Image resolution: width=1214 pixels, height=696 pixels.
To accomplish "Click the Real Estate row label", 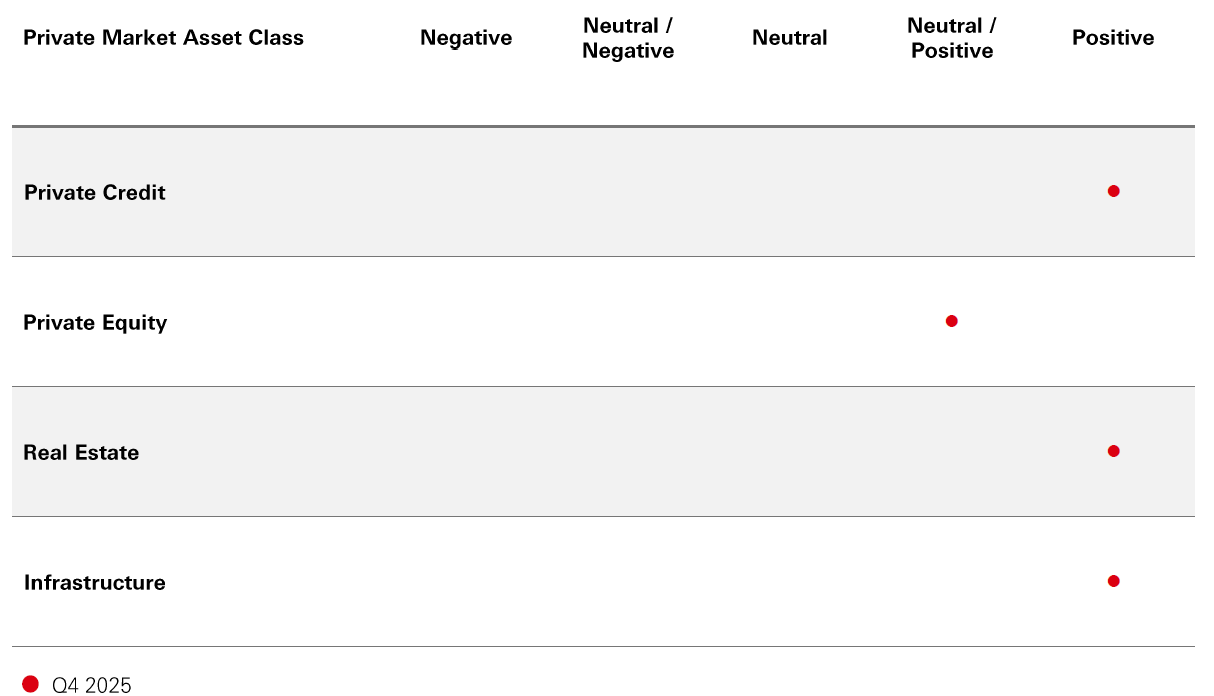I will (81, 452).
